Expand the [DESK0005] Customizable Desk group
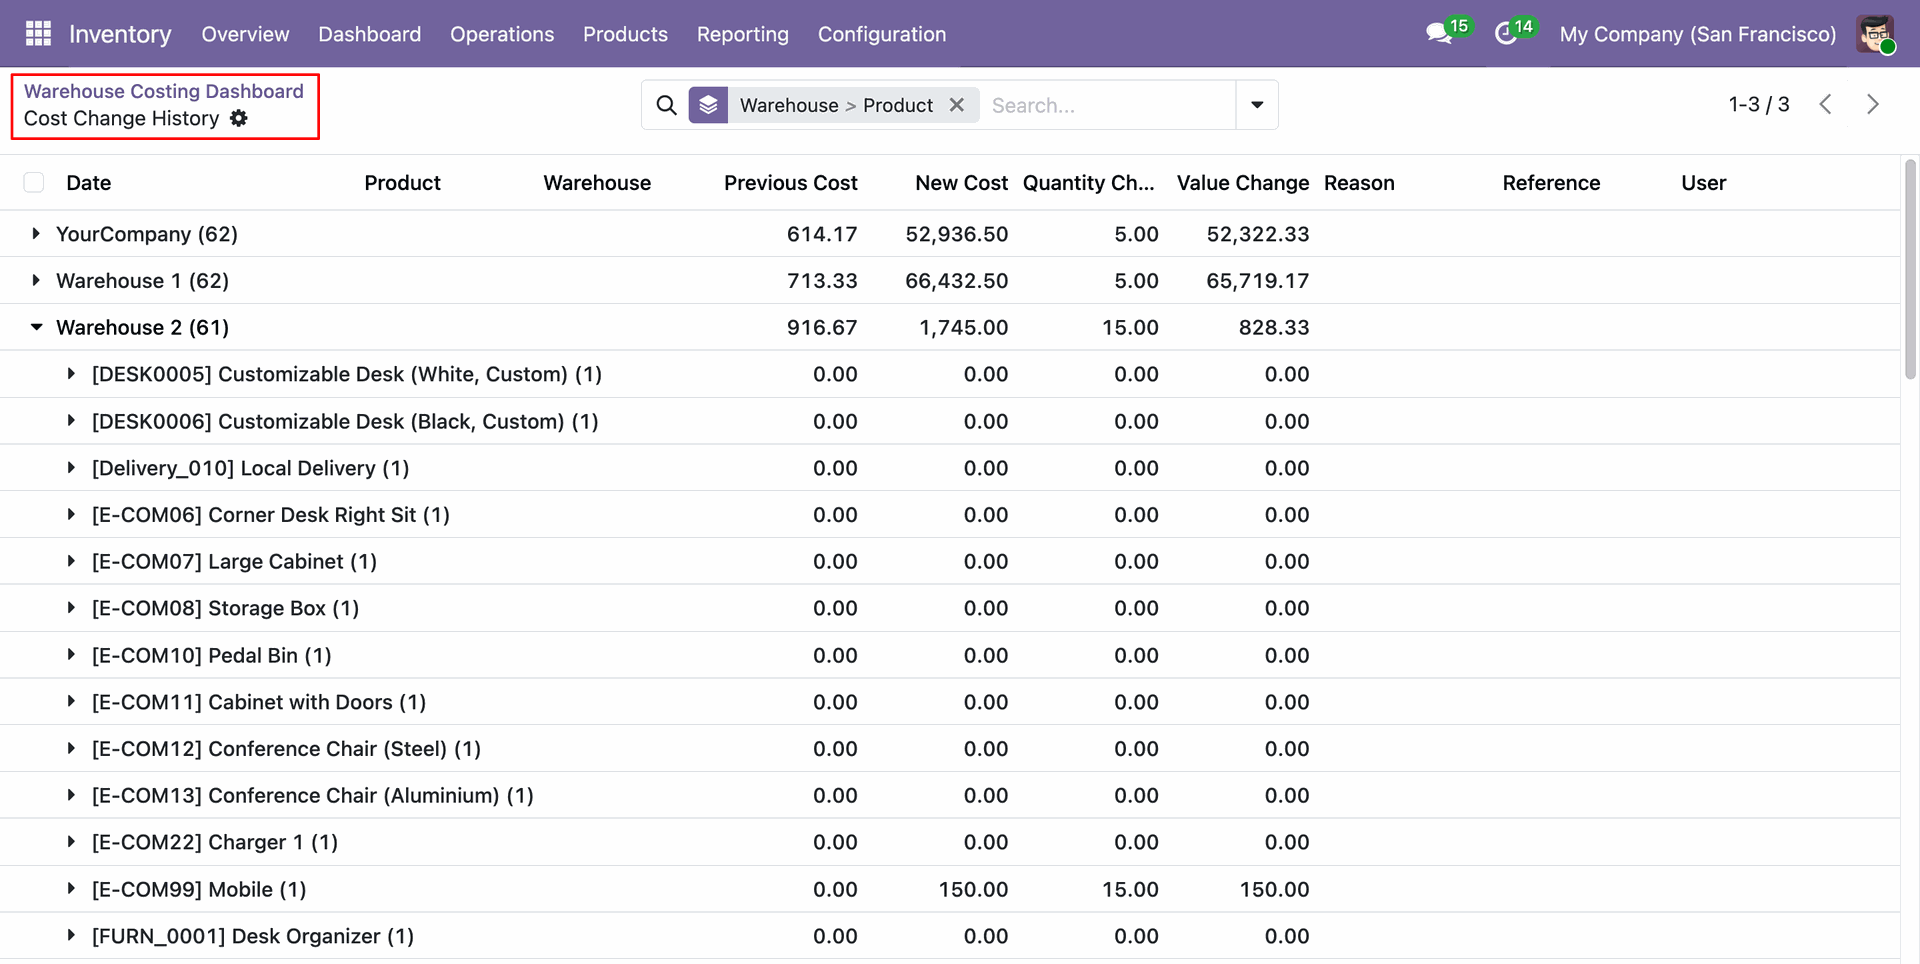Screen dimensions: 1920x964 (71, 374)
